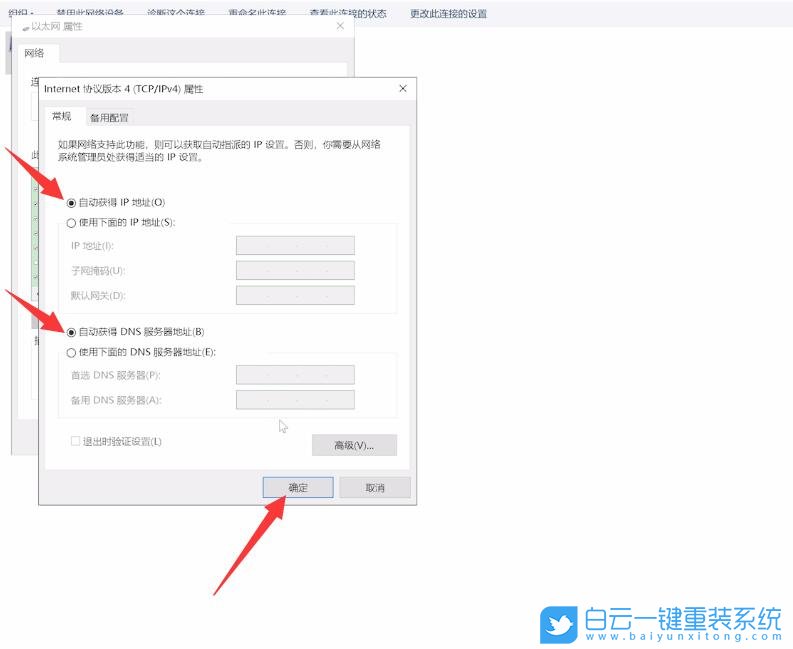Click the 首选 DNS 服务器 field
Image resolution: width=793 pixels, height=649 pixels.
295,375
